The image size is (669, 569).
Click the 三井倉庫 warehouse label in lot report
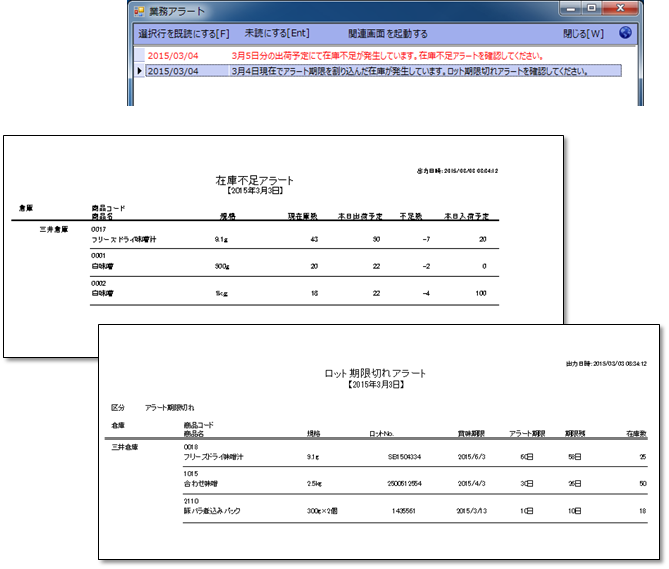[x=125, y=447]
